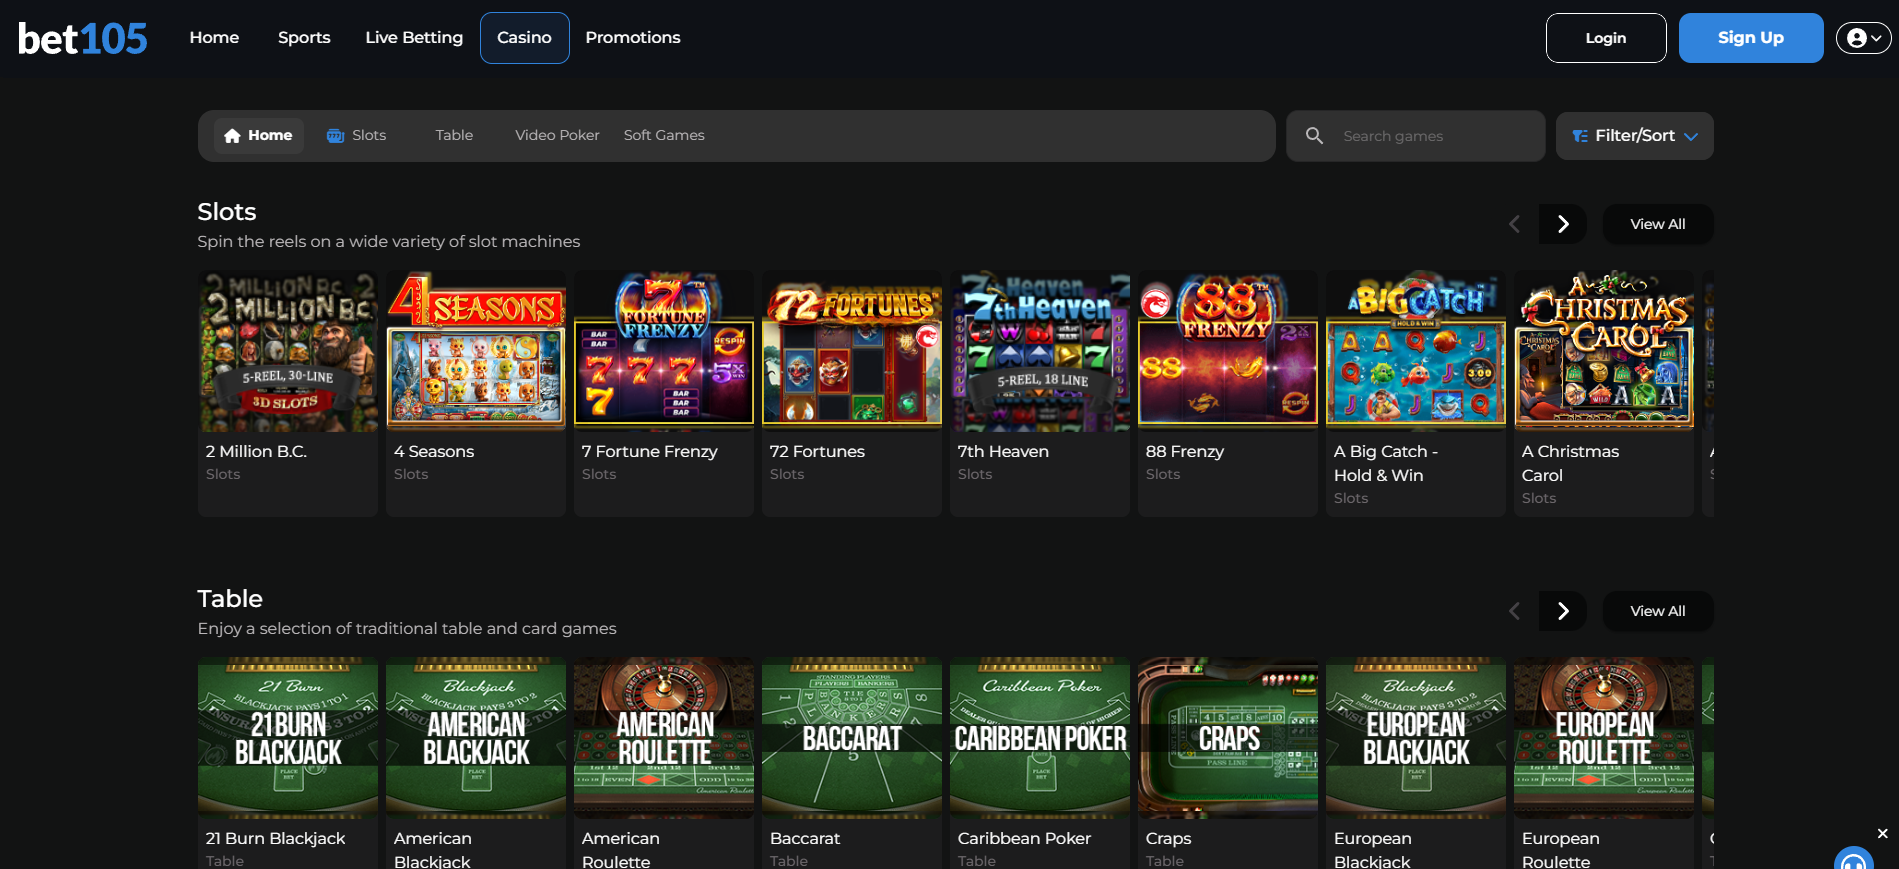Show previous Slots games with left arrow

click(x=1514, y=224)
